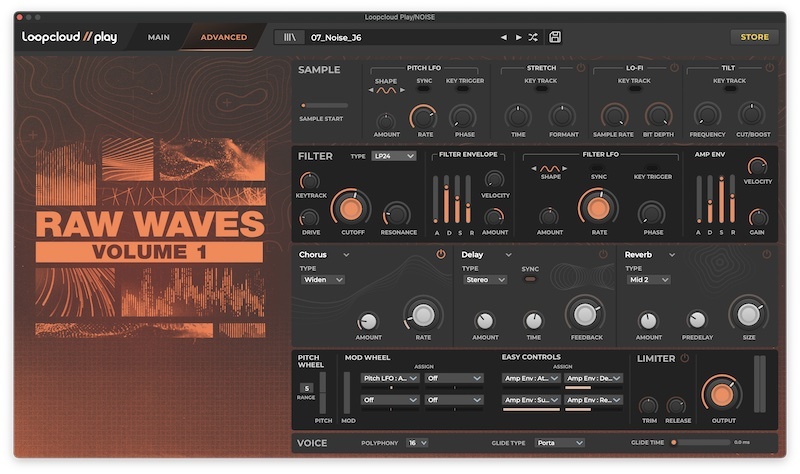Toggle Key Track in Stretch section
Screen dimensions: 800x474
click(541, 90)
